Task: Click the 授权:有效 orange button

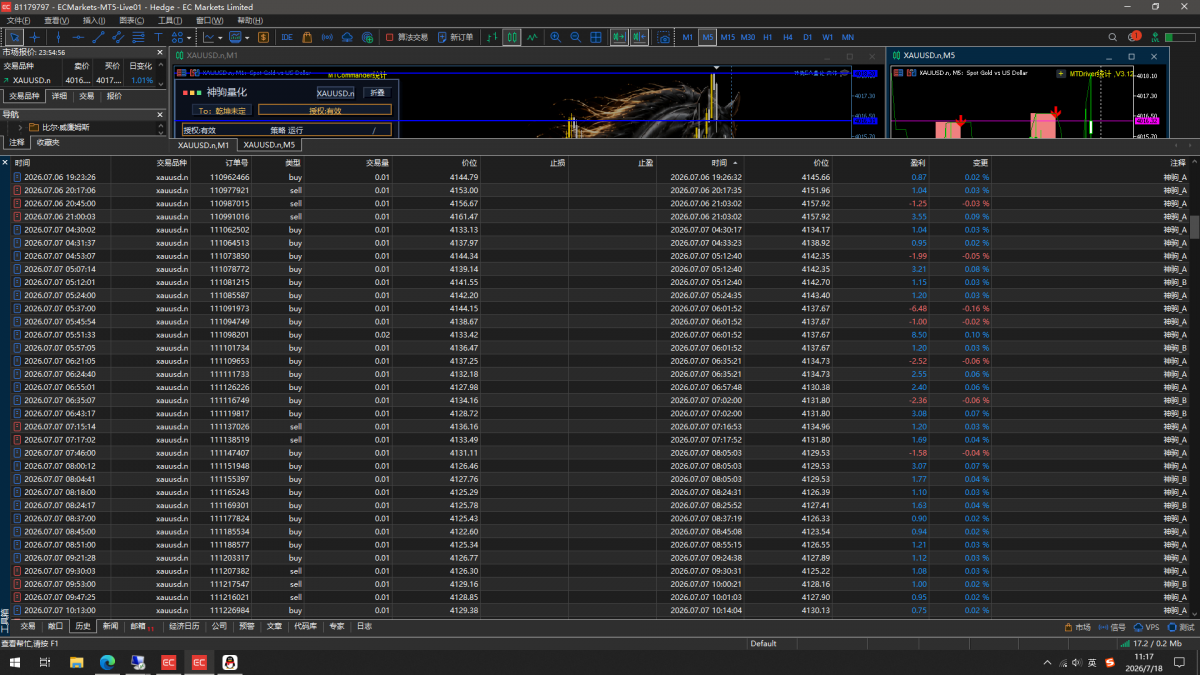Action: click(324, 110)
